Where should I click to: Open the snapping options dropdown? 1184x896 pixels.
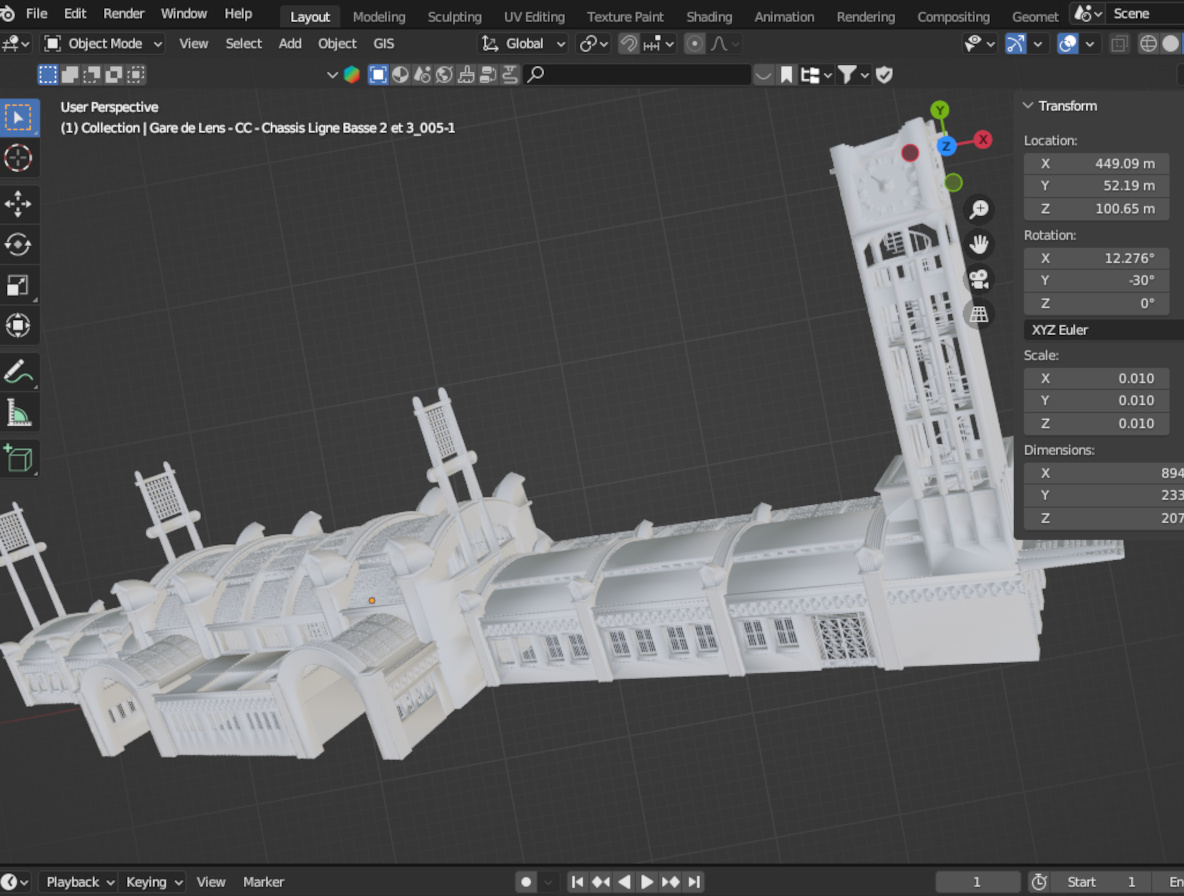659,44
